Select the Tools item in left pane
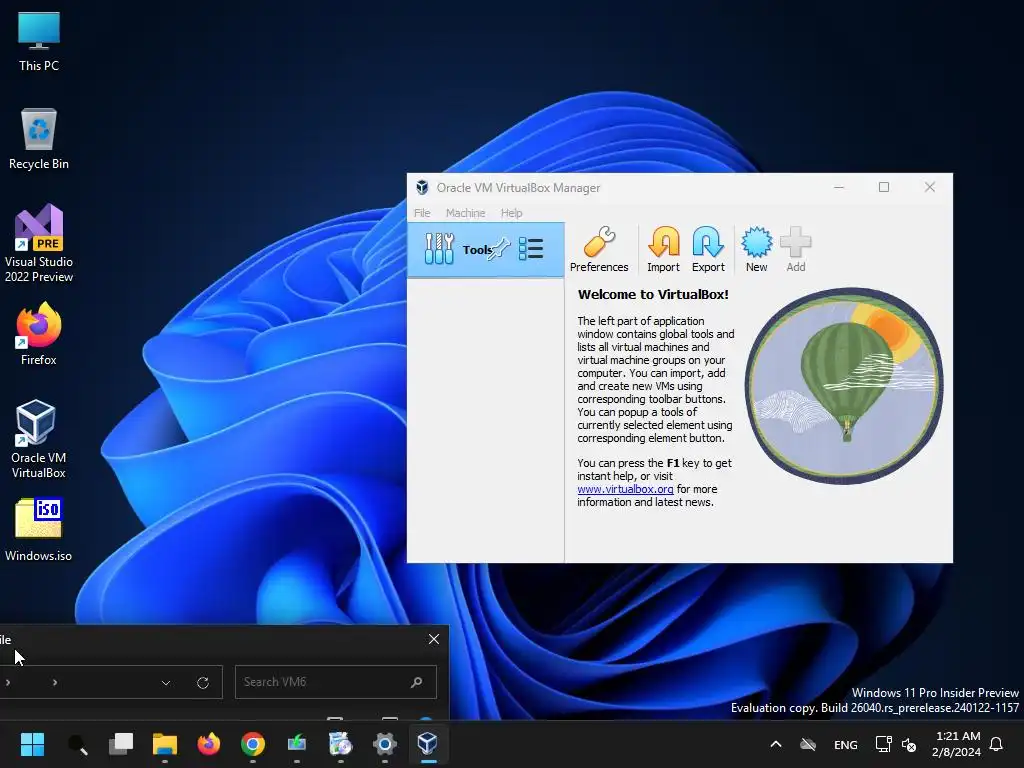The height and width of the screenshot is (768, 1024). pyautogui.click(x=485, y=249)
